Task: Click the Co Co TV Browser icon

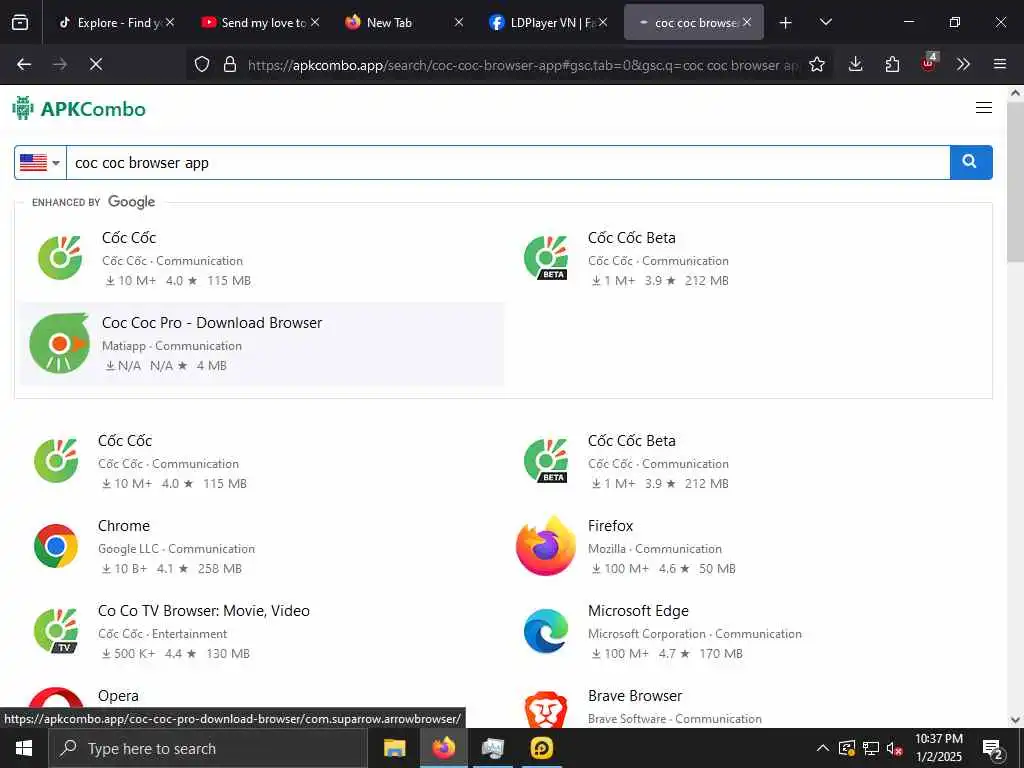Action: [56, 630]
